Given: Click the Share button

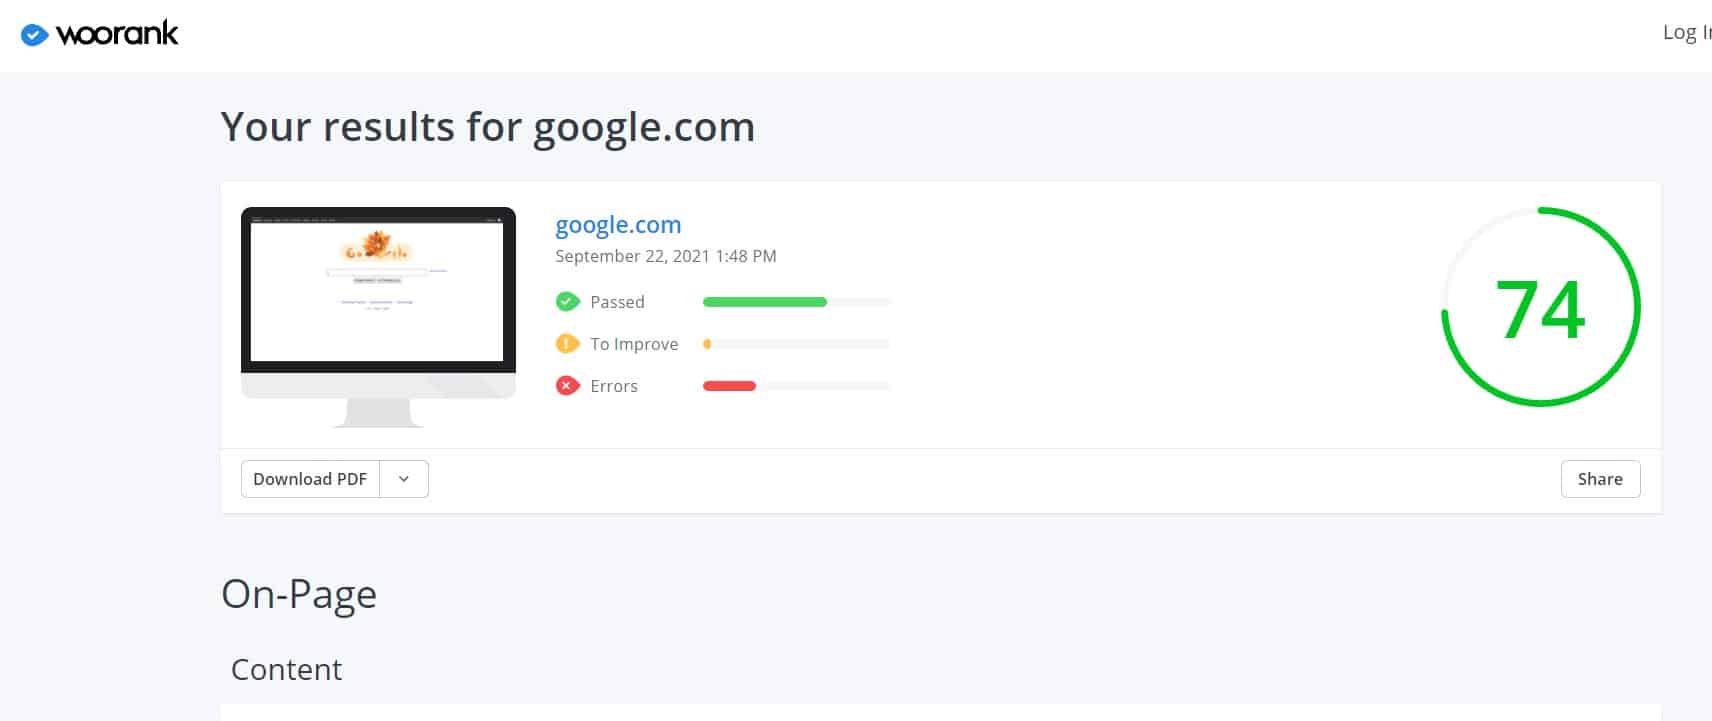Looking at the screenshot, I should coord(1600,479).
